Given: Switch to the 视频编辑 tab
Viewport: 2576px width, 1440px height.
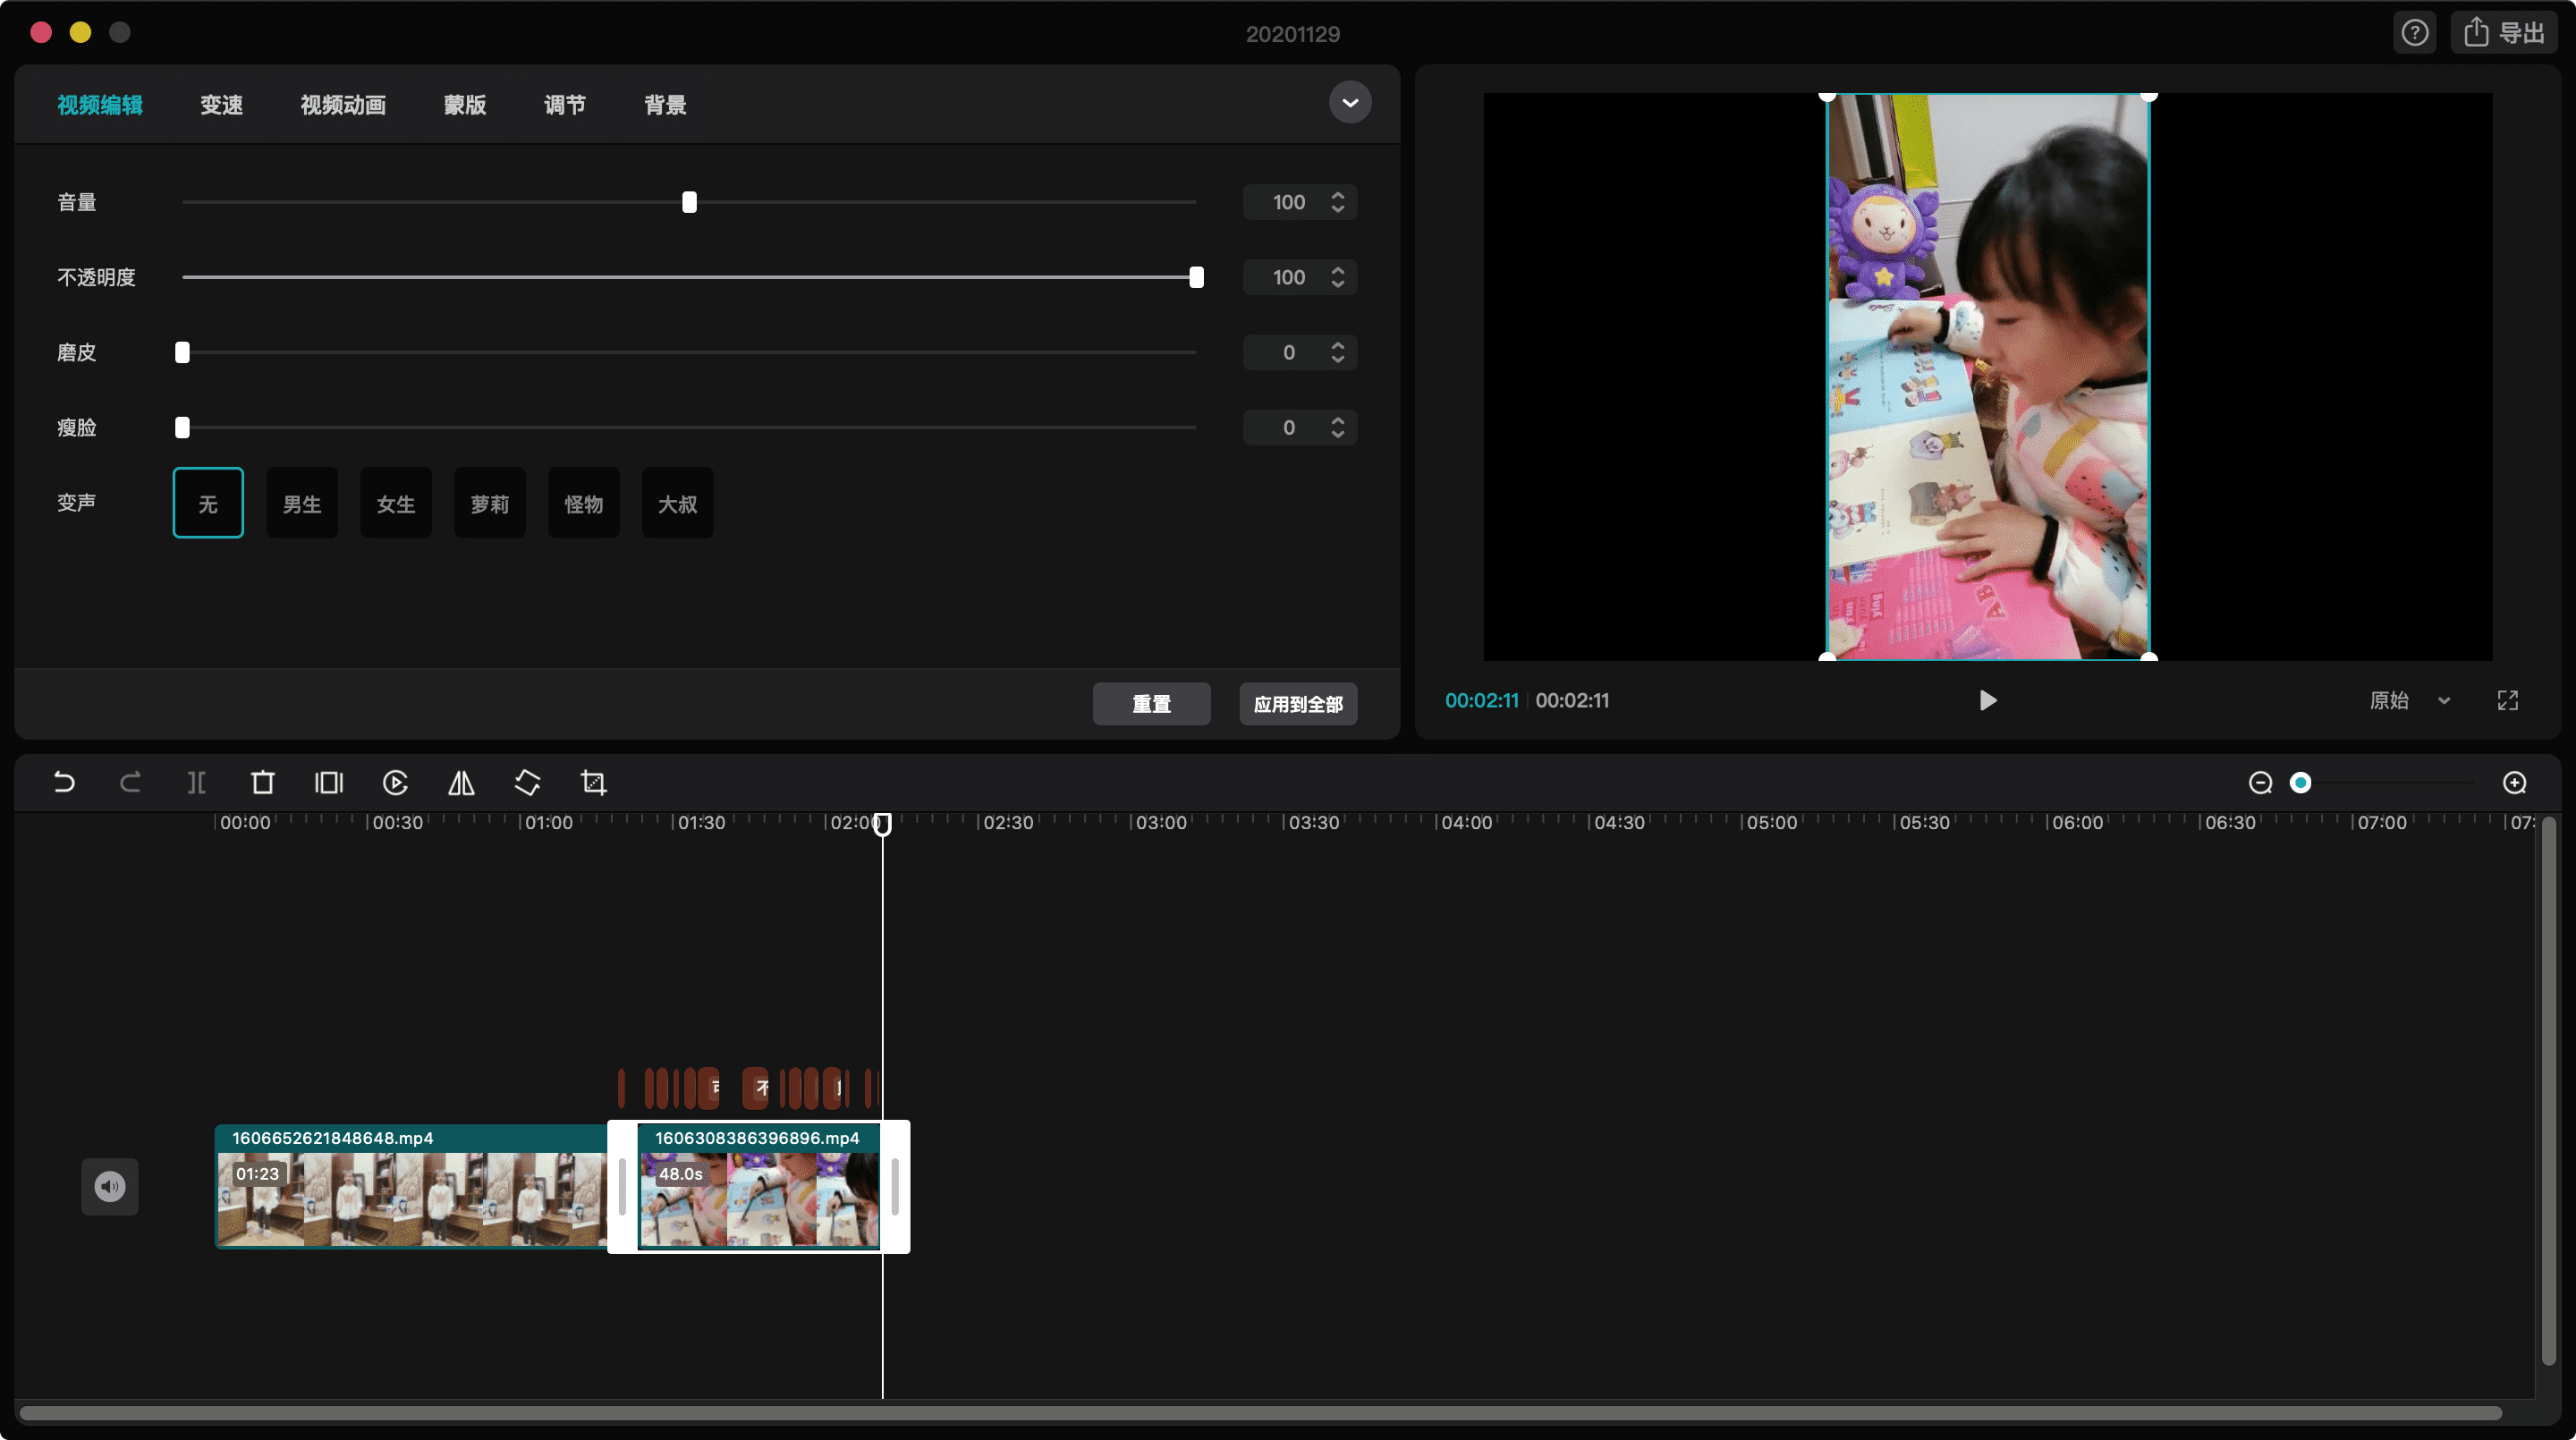Looking at the screenshot, I should tap(100, 105).
